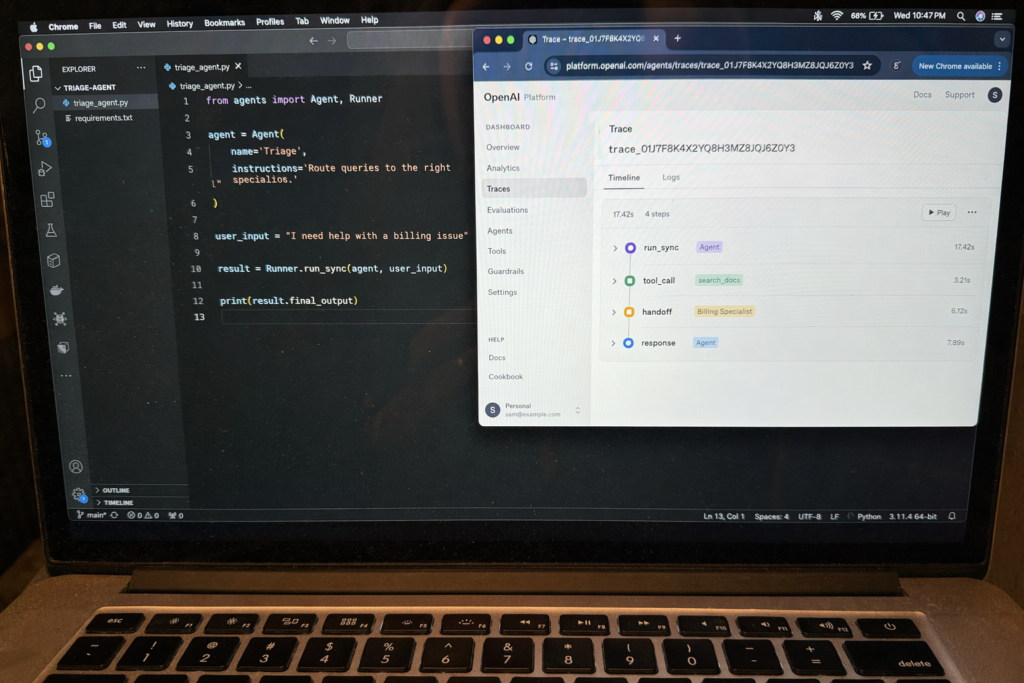Click the Play trace button
The width and height of the screenshot is (1024, 683).
tap(938, 212)
